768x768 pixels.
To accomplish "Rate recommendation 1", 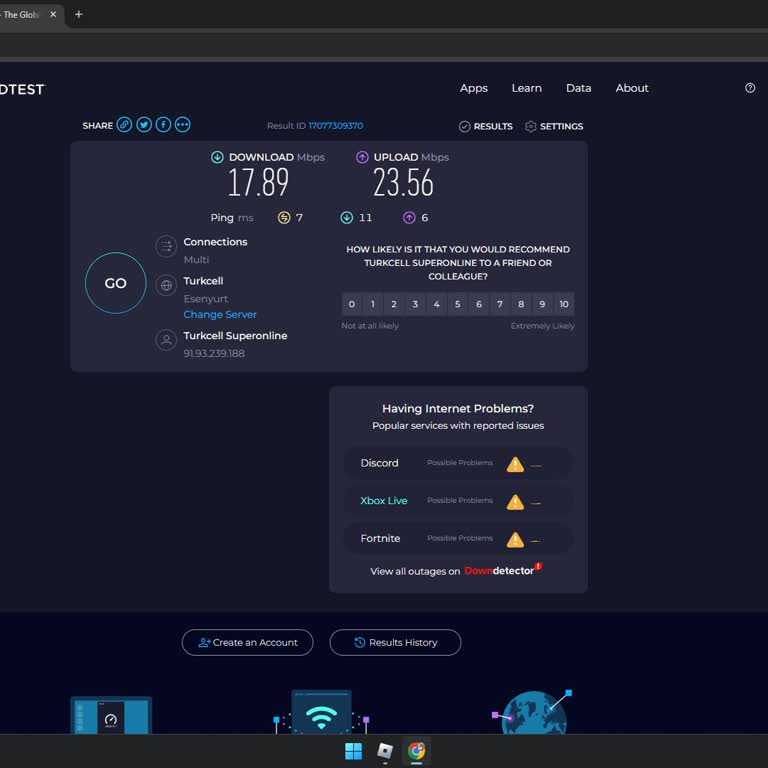I will tap(373, 304).
